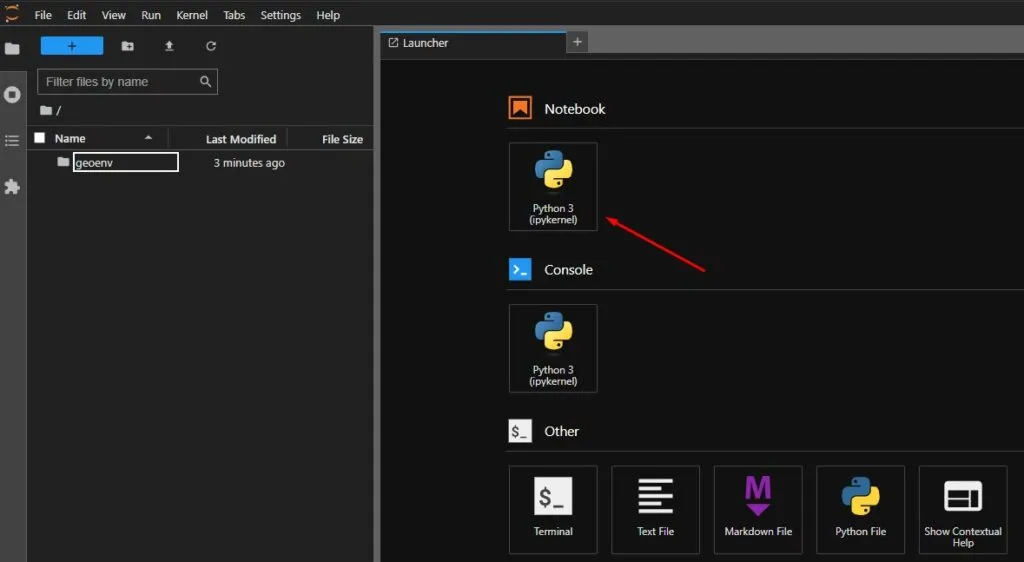Click the Other section terminal icon
The image size is (1024, 562).
coord(520,431)
